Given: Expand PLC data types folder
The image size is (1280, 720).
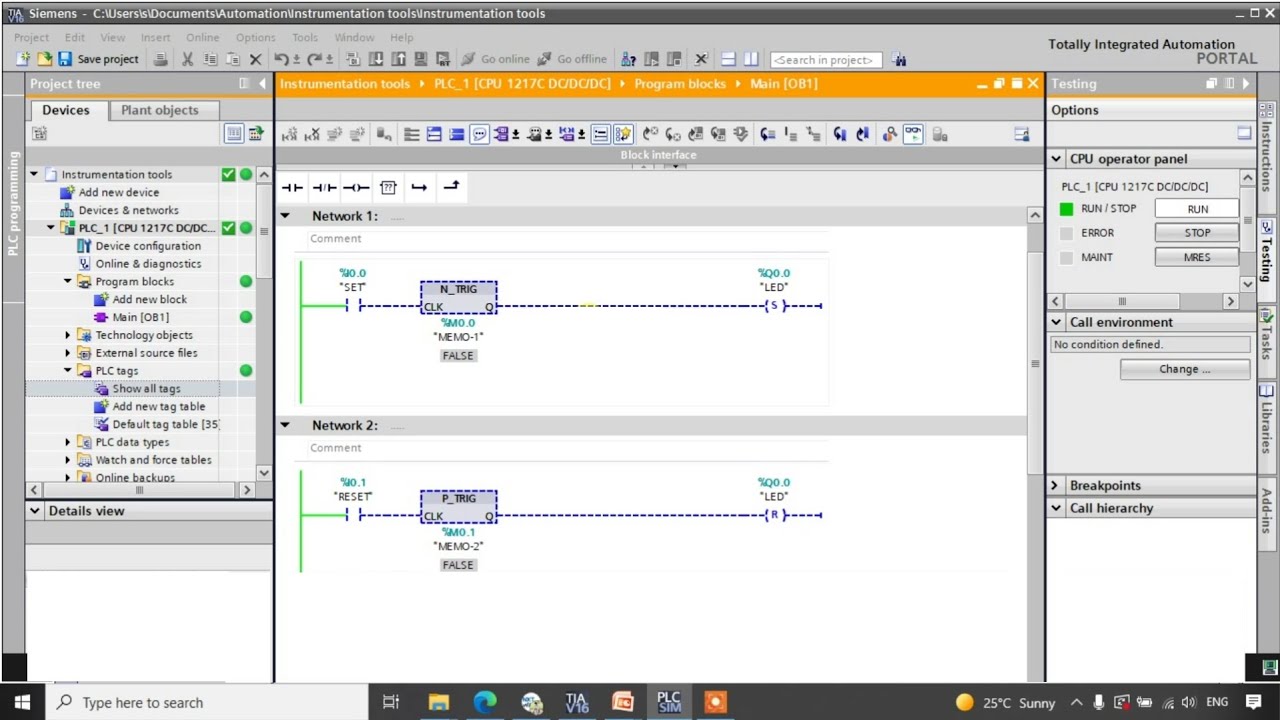Looking at the screenshot, I should pos(68,442).
